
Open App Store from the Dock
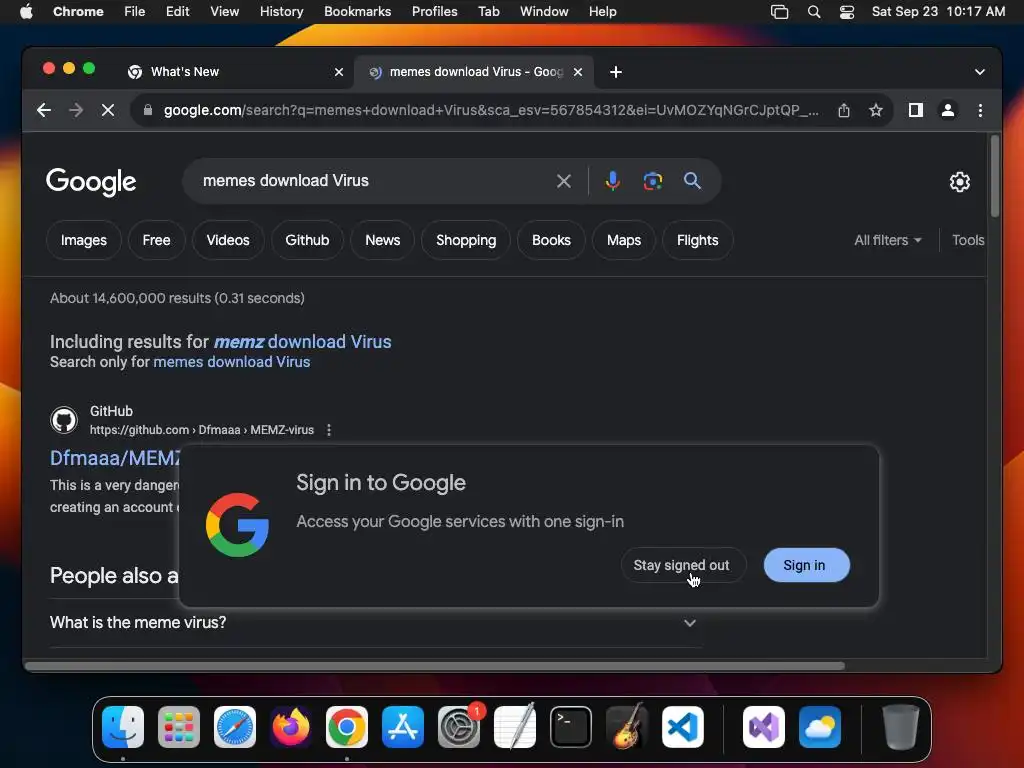click(x=403, y=727)
